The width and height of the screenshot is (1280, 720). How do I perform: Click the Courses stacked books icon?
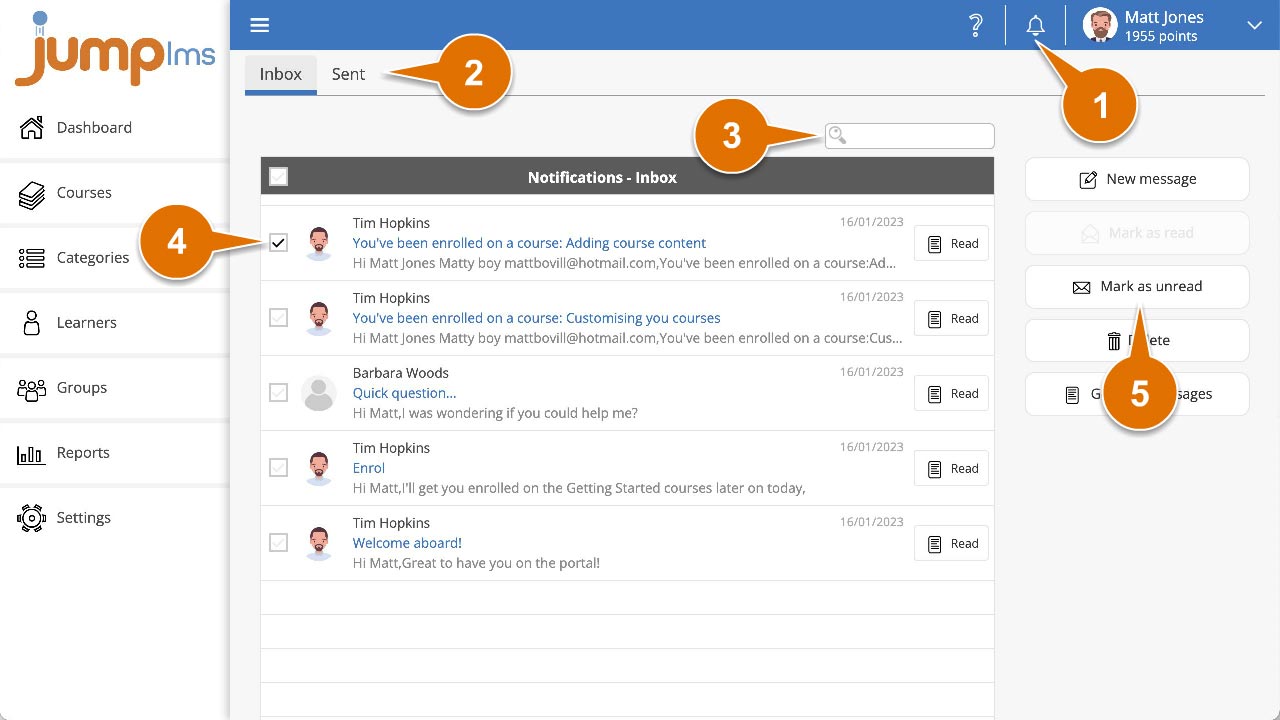click(x=32, y=194)
